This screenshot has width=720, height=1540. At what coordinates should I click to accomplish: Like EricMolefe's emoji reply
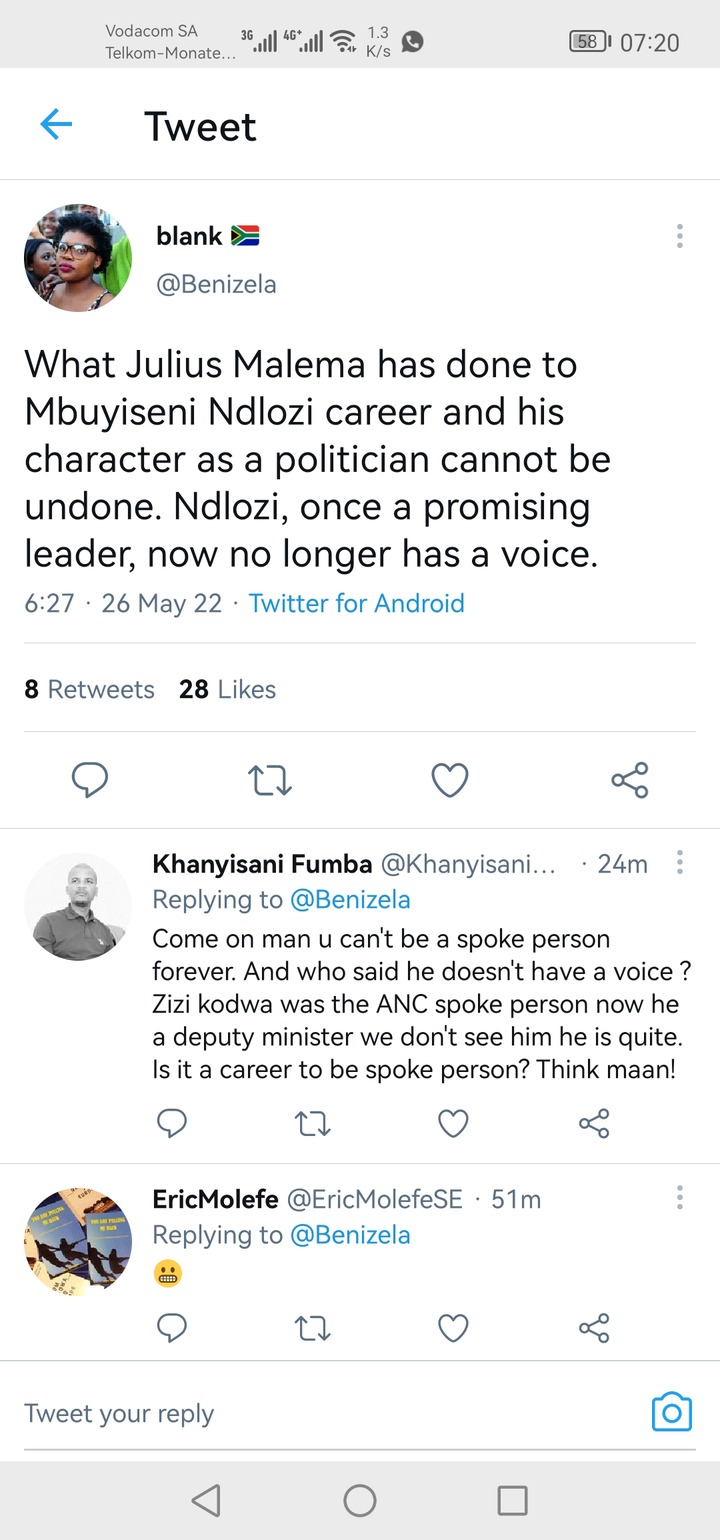coord(453,1328)
